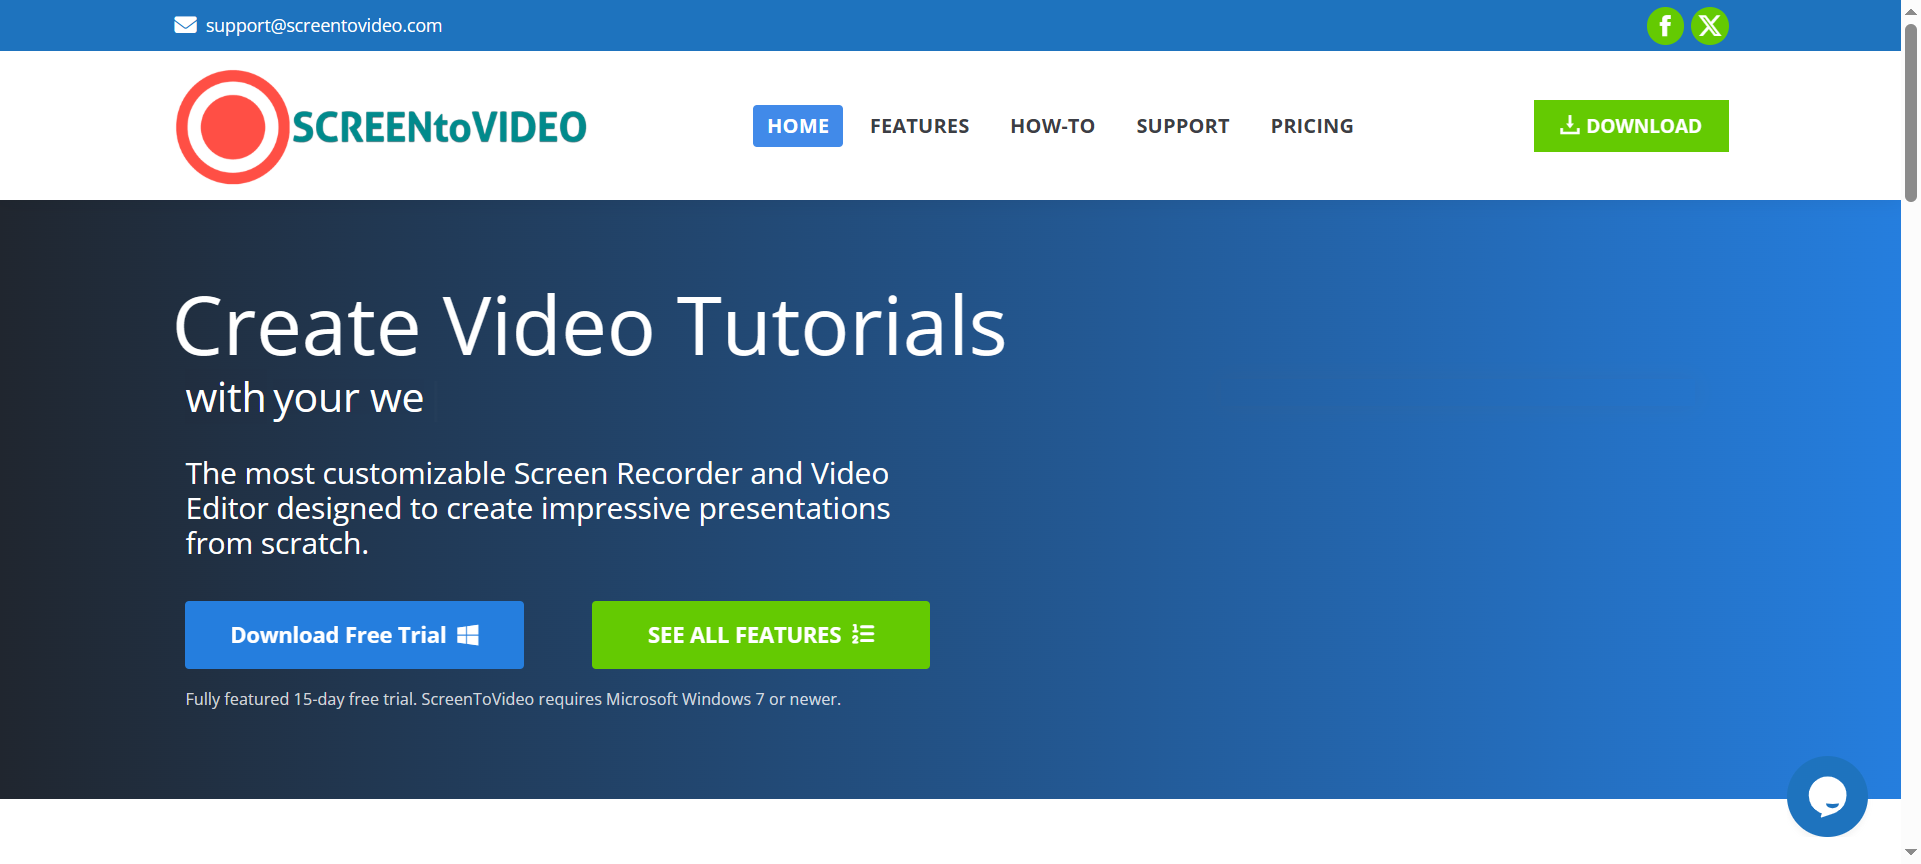Click the list icon beside SEE ALL FEATURES
This screenshot has height=864, width=1921.
point(863,634)
